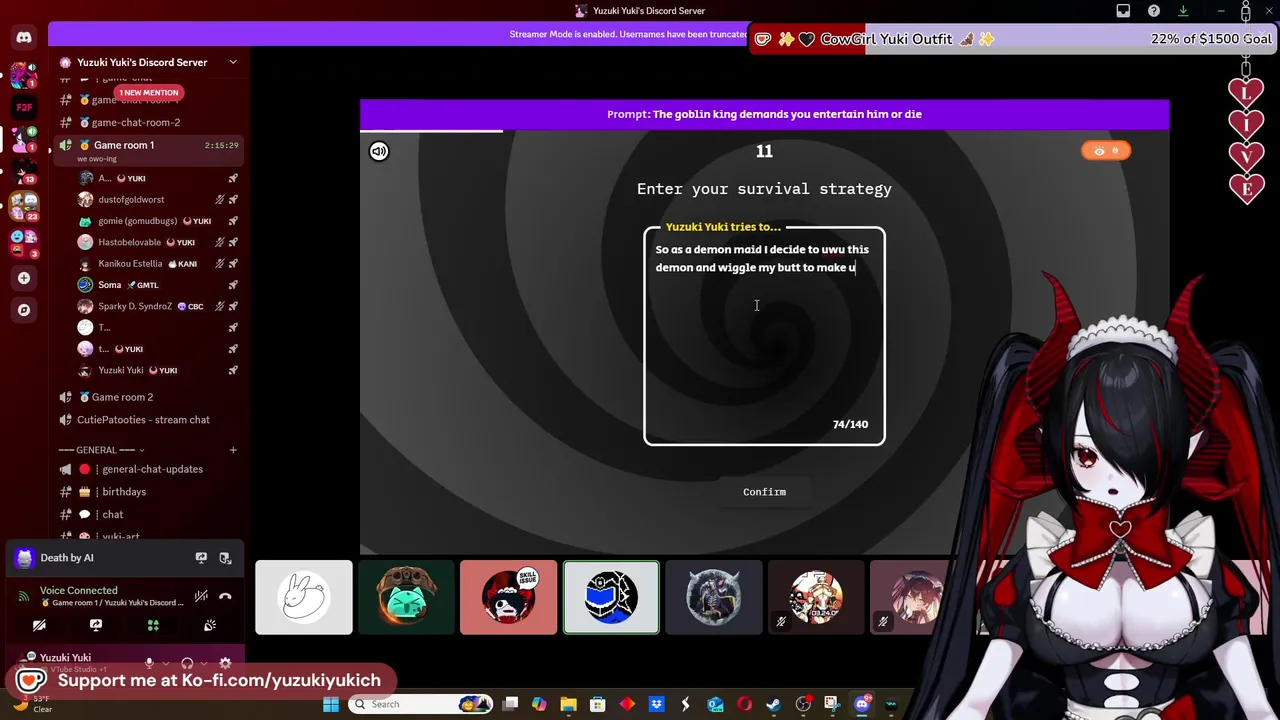
Task: Click the Voice Connected status text
Action: tap(78, 590)
